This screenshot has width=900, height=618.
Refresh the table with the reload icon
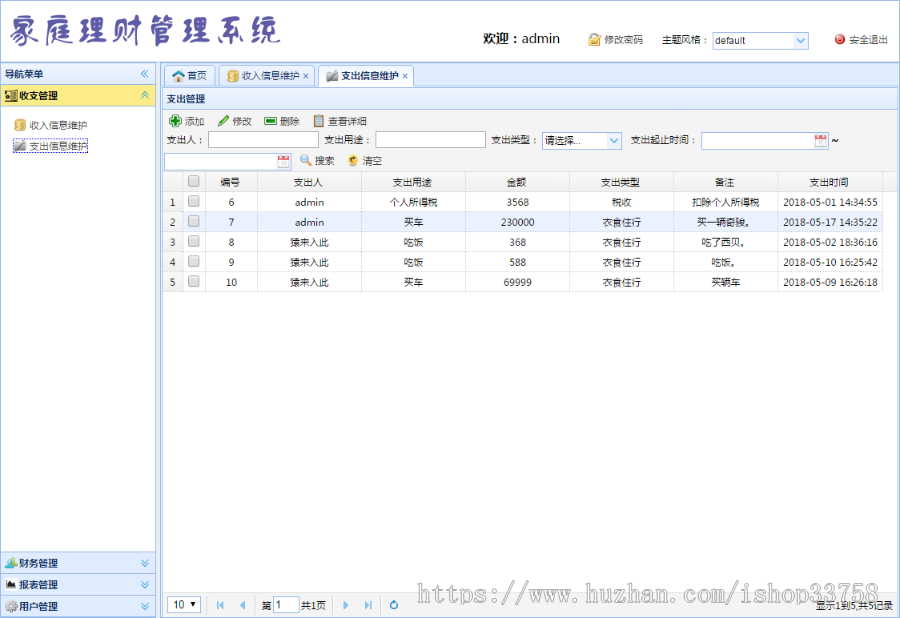click(395, 604)
